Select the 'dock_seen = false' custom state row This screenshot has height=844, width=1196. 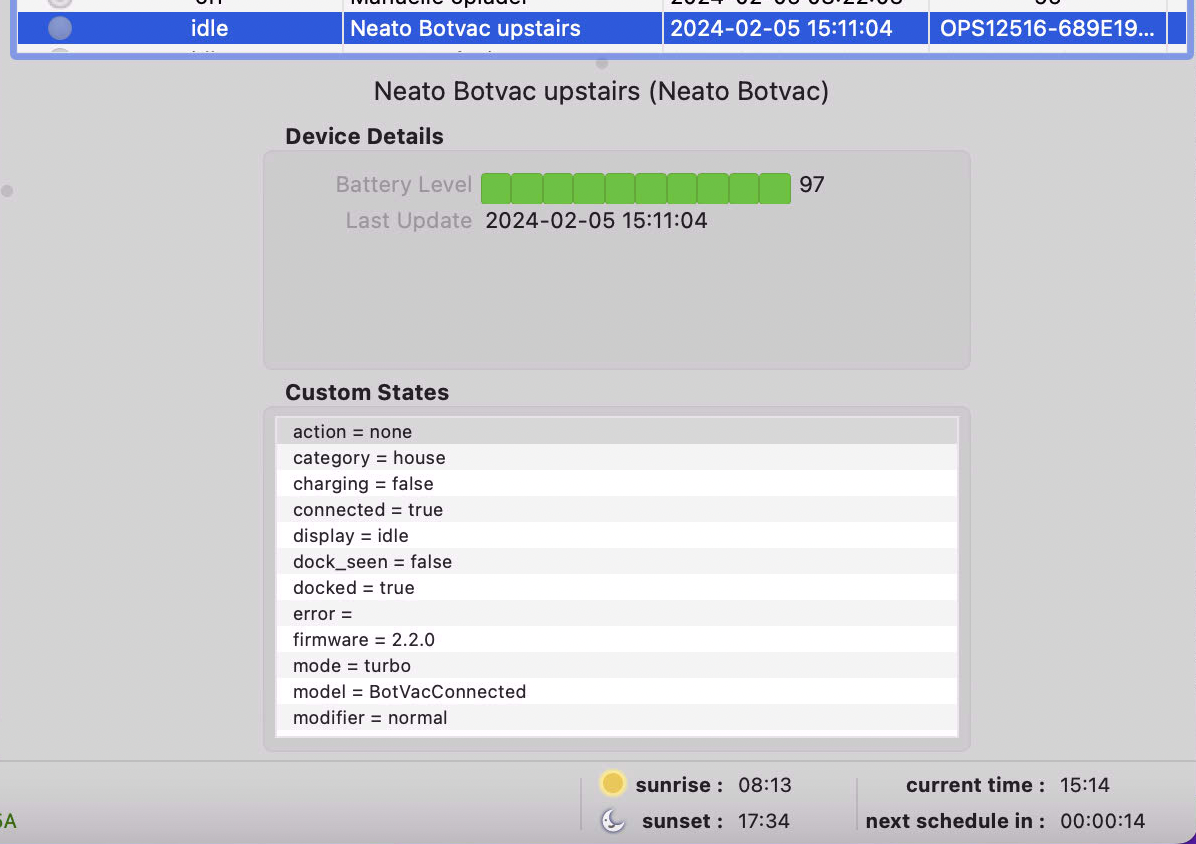point(616,561)
